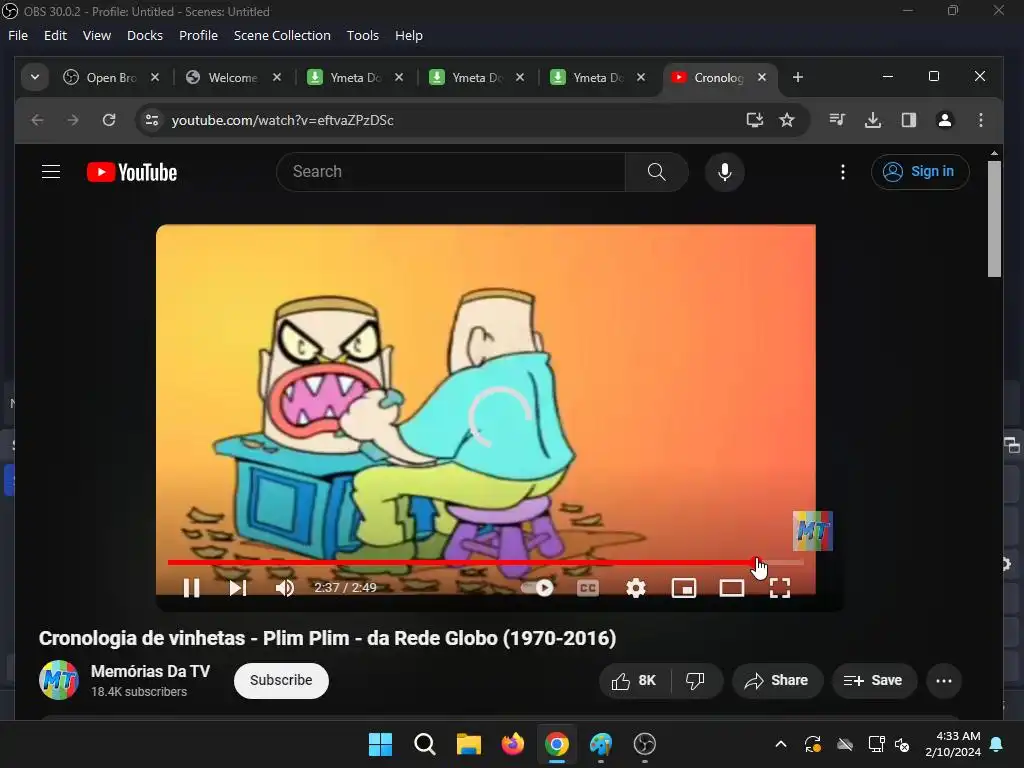Open OBS Studio from taskbar

point(645,744)
